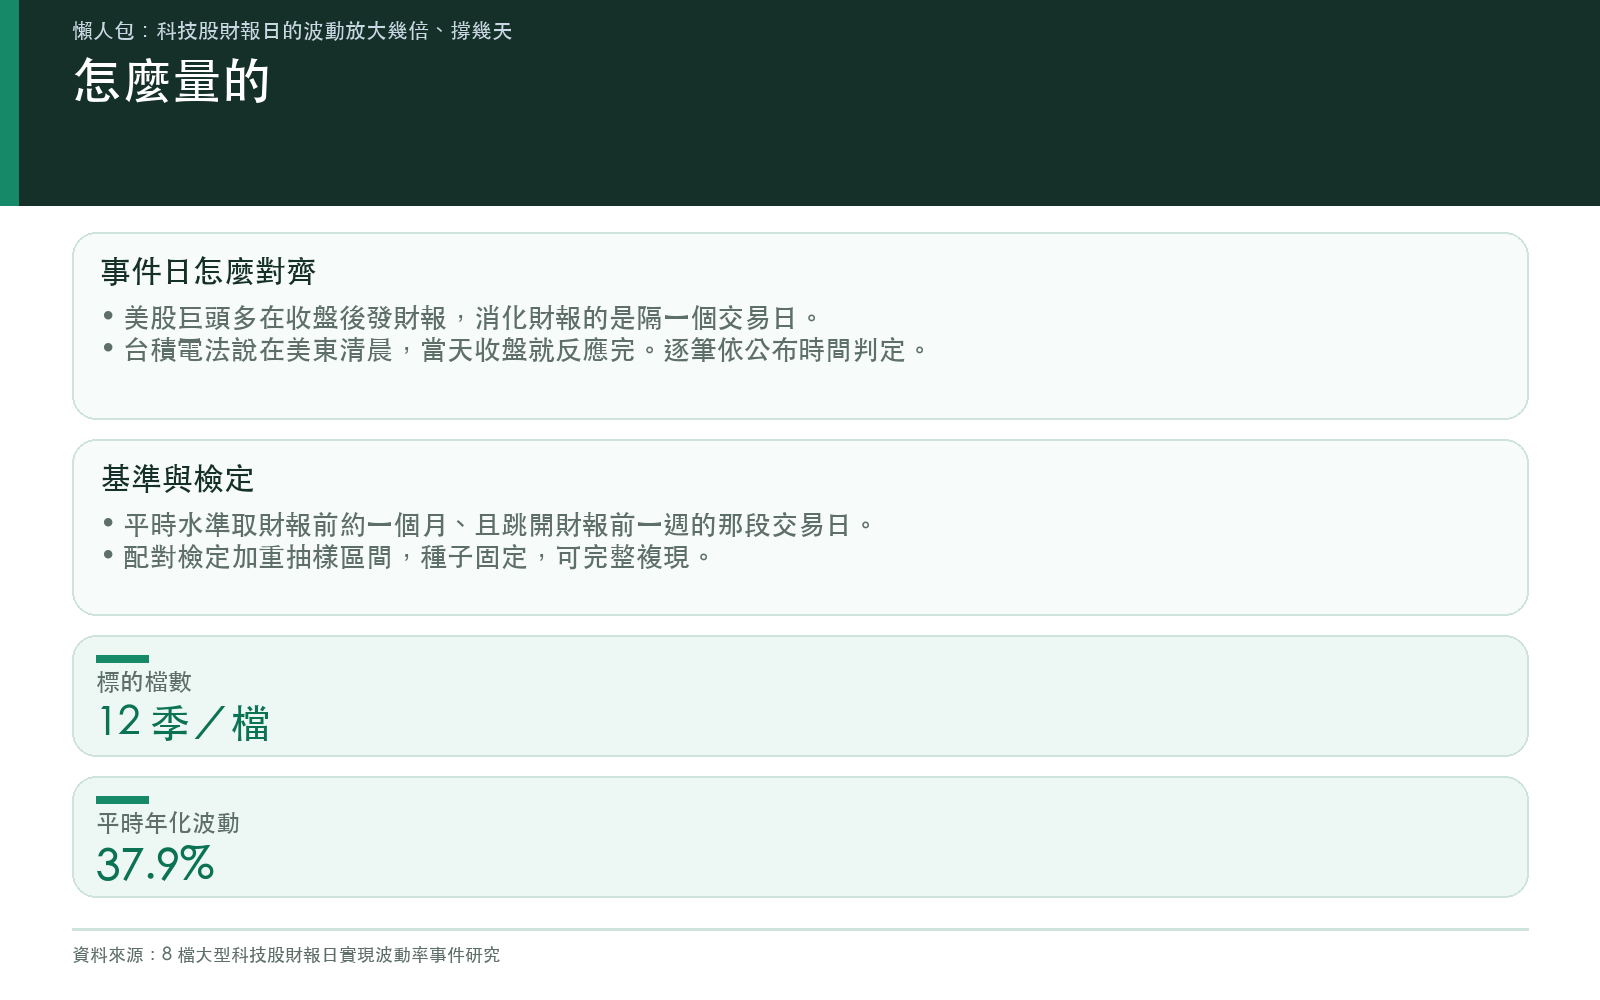Click the value 37.9%

tap(155, 864)
